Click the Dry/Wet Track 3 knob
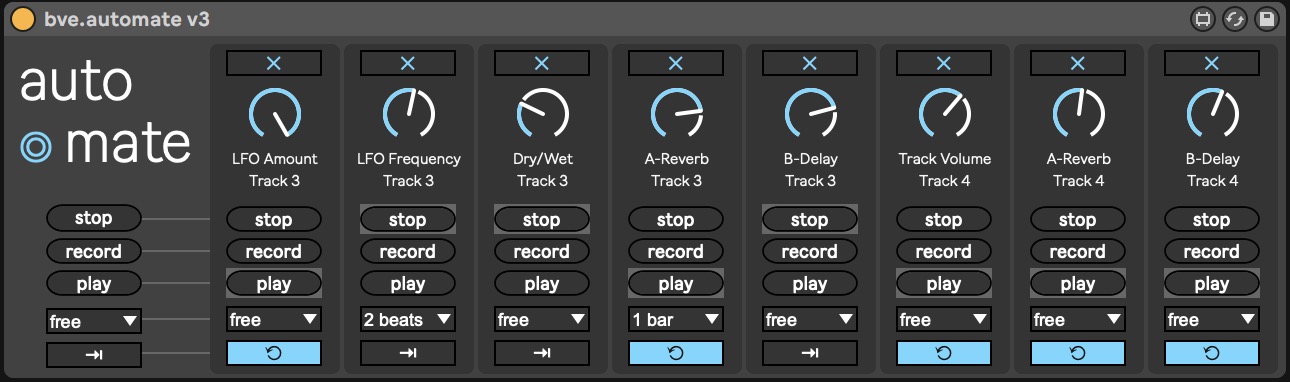1290x382 pixels. point(542,112)
